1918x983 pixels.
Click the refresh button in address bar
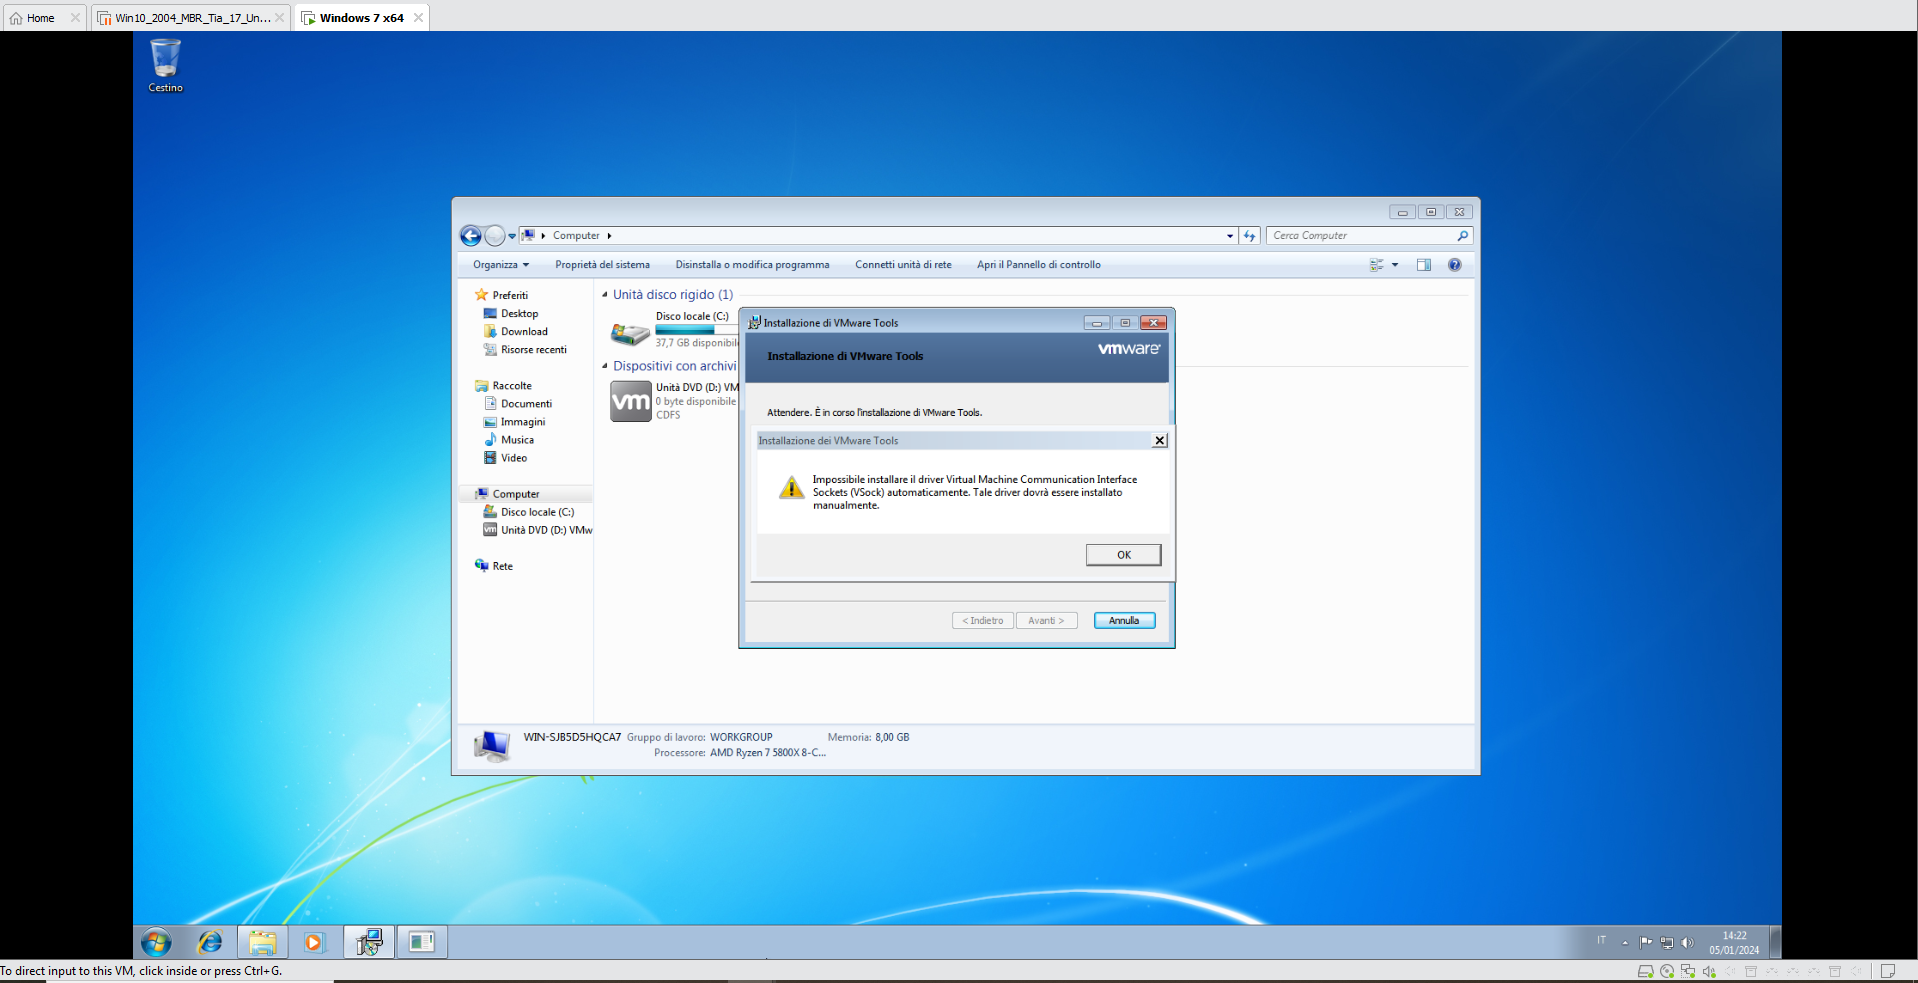click(x=1249, y=236)
